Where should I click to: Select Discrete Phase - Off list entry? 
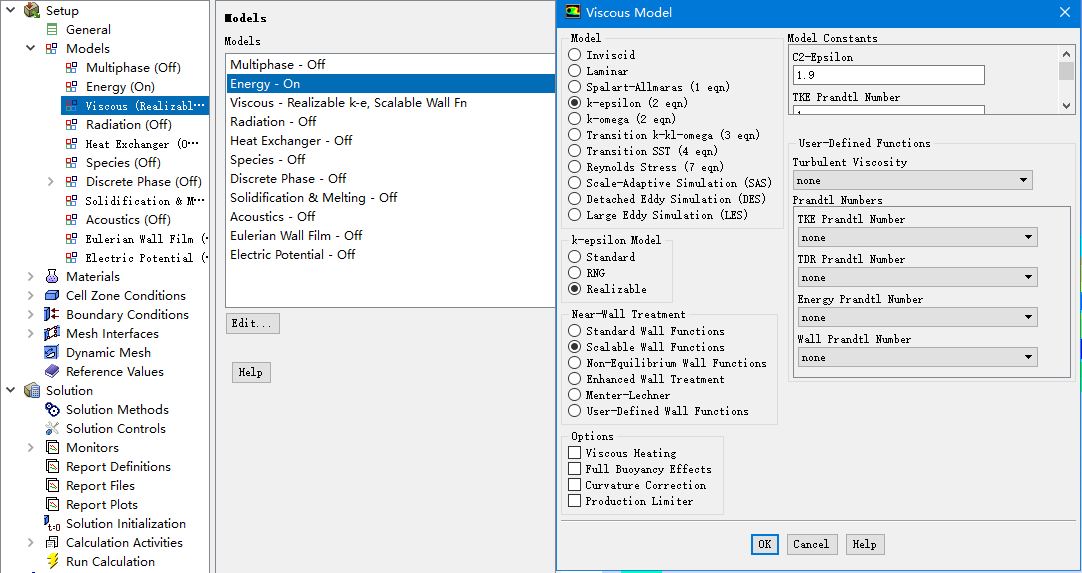click(x=288, y=179)
